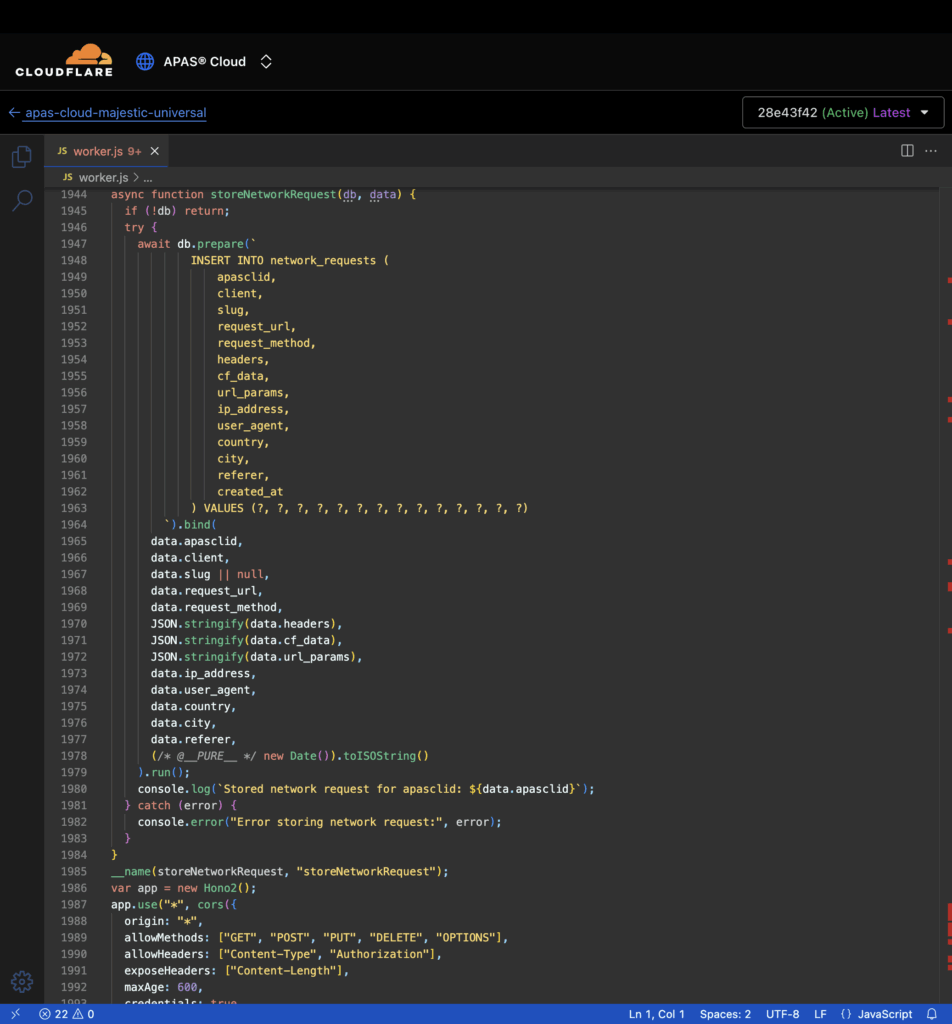Click line number 1985

[74, 871]
